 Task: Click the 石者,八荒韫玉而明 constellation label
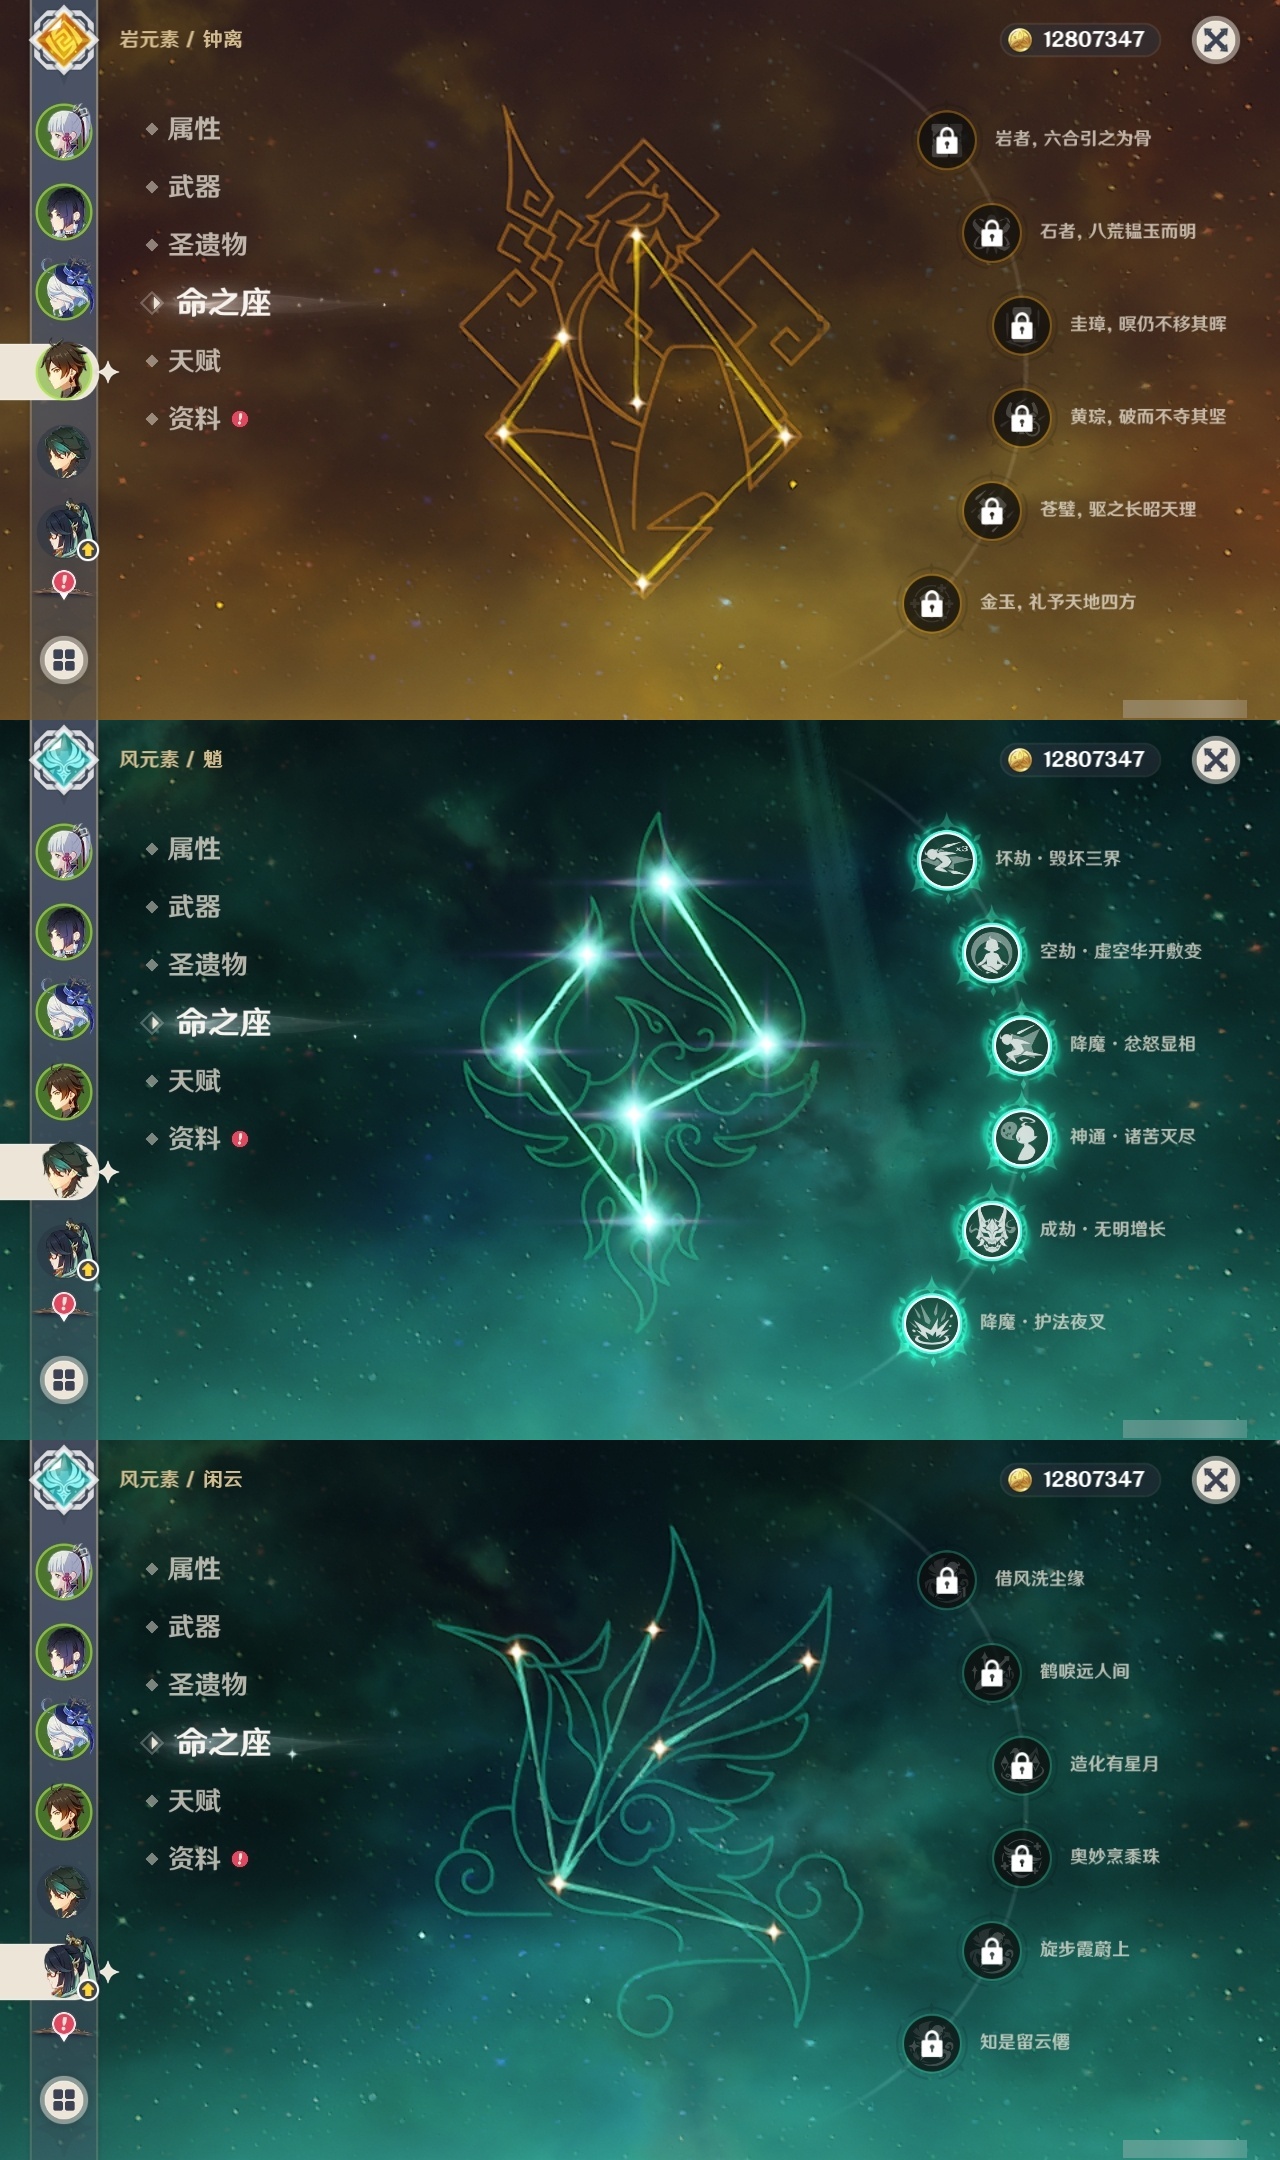point(1118,231)
